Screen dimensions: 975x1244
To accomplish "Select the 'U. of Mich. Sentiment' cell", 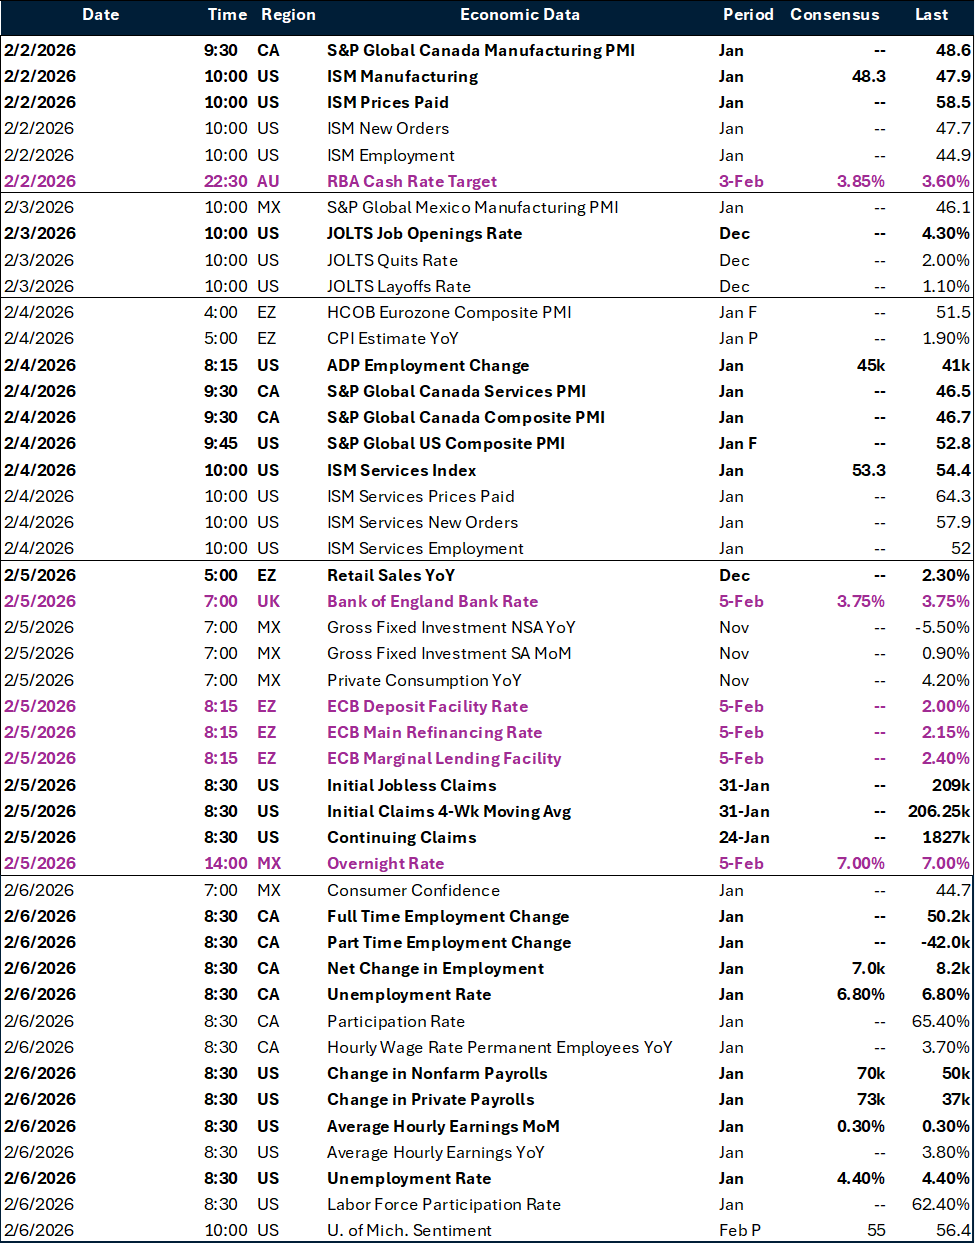I will tap(409, 1230).
